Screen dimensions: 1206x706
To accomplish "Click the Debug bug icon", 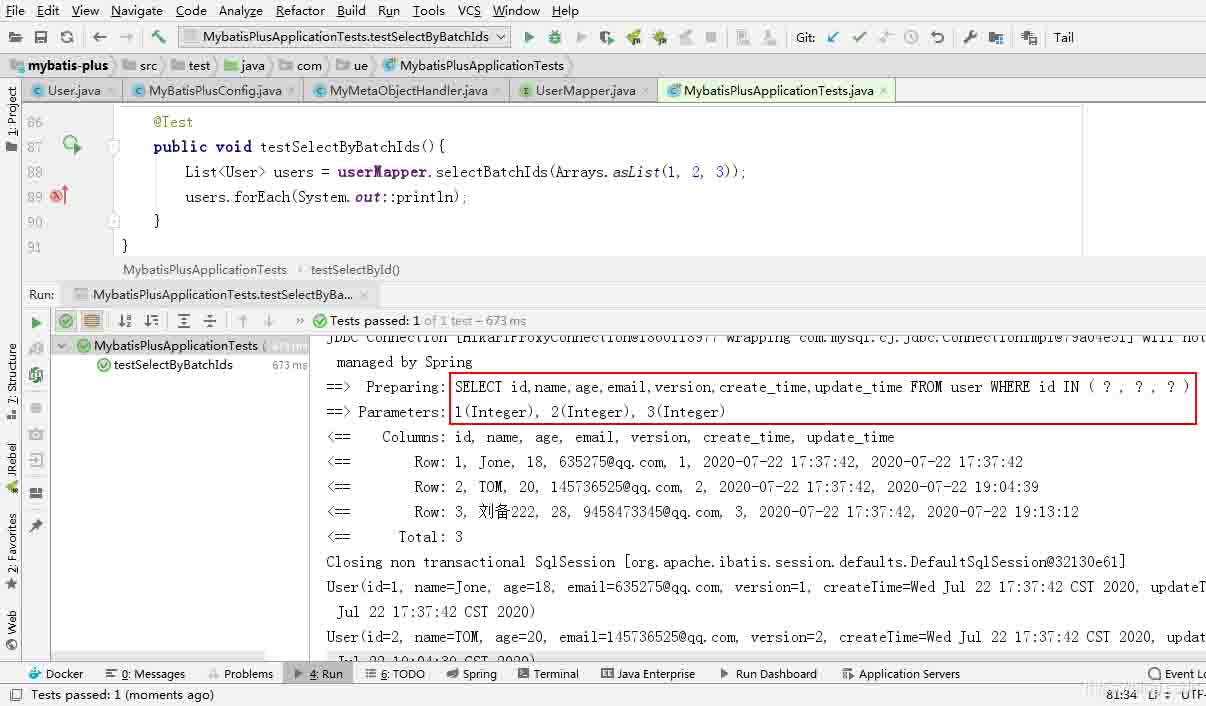I will pyautogui.click(x=555, y=37).
